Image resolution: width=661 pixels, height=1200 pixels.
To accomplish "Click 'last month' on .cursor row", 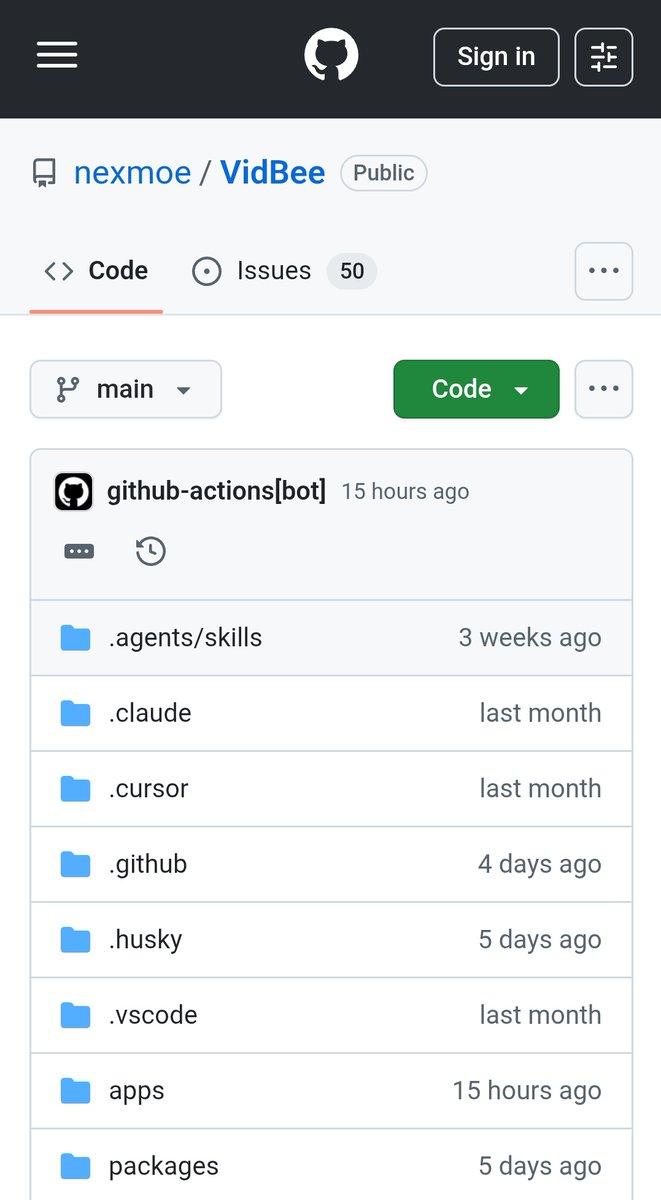I will coord(540,789).
